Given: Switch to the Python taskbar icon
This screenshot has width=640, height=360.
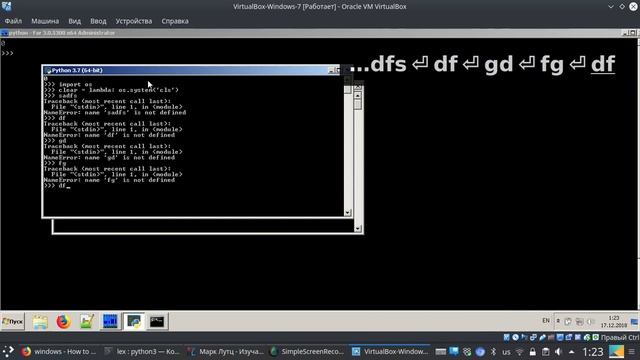Looking at the screenshot, I should [x=134, y=322].
